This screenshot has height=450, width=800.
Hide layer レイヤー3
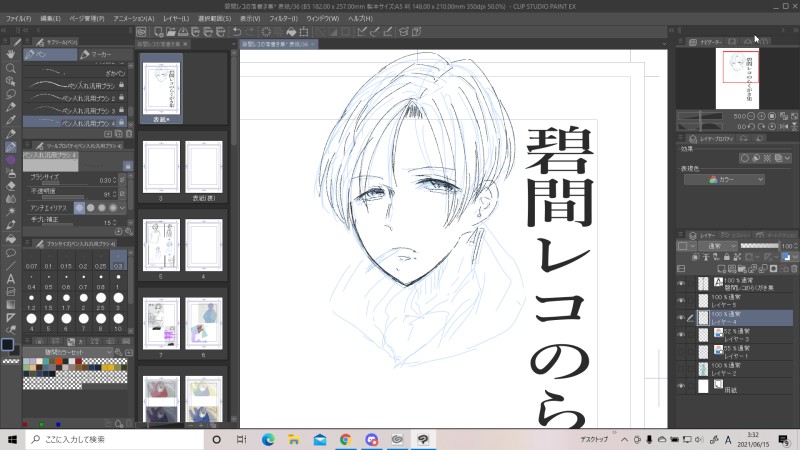681,335
